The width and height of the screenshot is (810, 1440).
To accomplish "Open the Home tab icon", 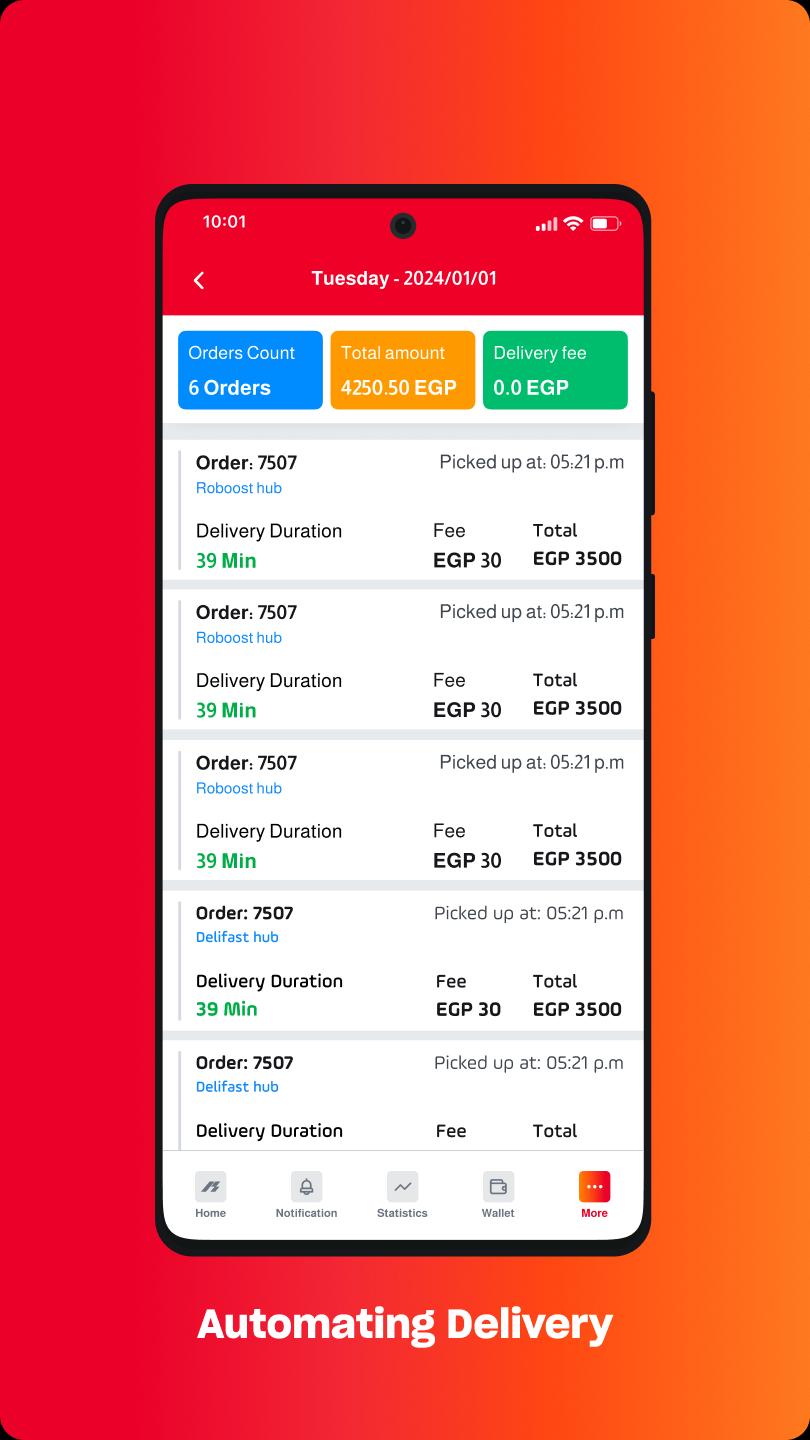I will [210, 1187].
